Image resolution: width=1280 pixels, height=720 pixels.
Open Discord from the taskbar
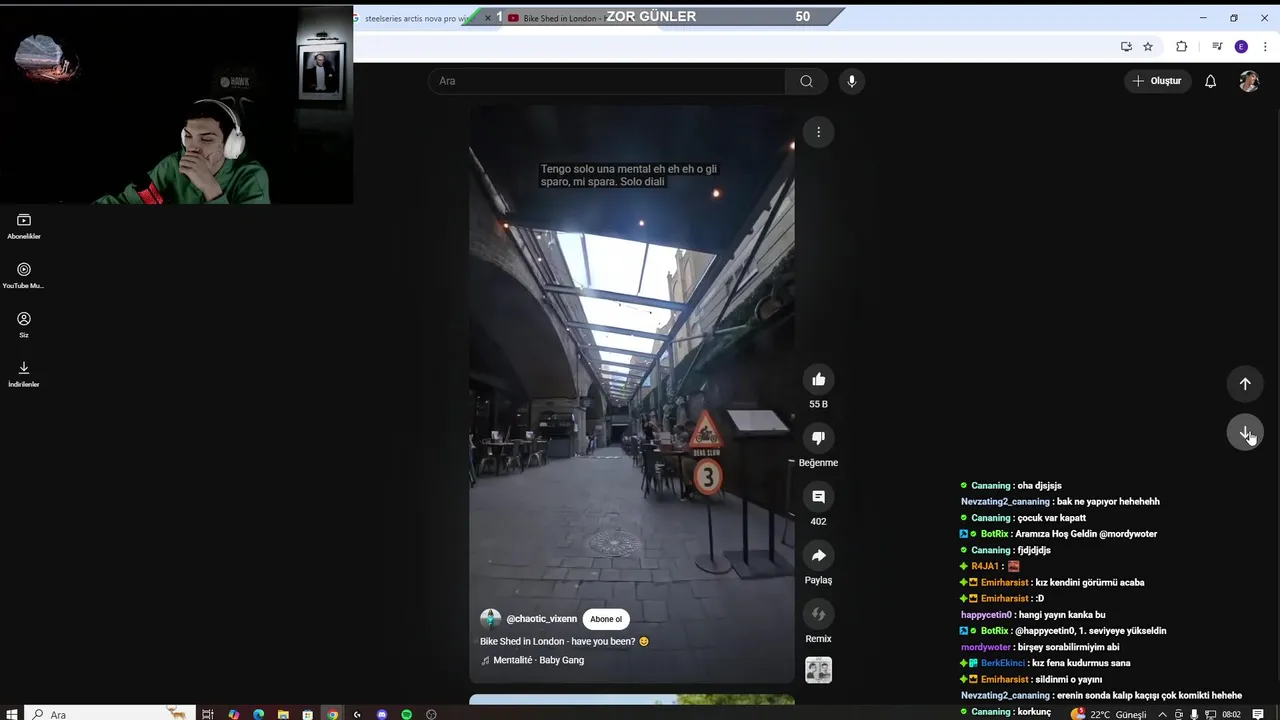coord(382,714)
